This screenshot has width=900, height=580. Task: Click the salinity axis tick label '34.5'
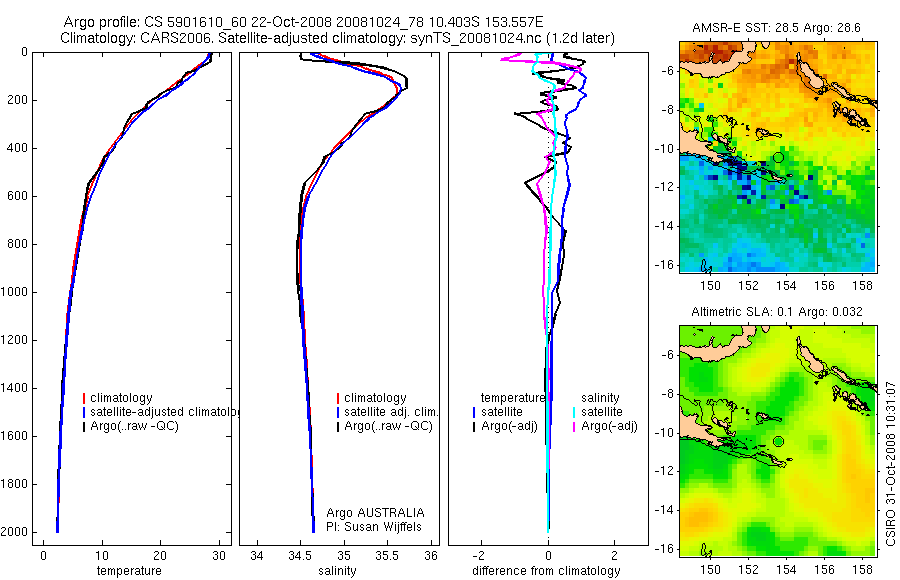point(300,556)
